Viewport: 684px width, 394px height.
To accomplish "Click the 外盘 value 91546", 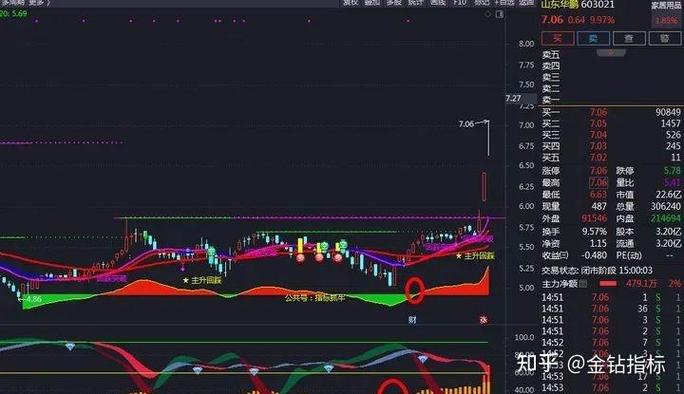I will coord(594,218).
